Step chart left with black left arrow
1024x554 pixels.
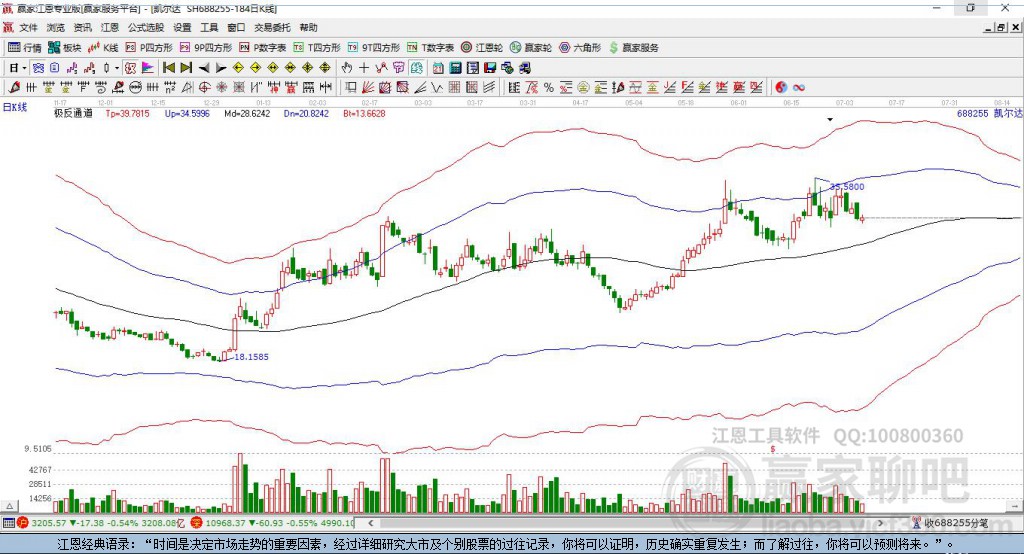pyautogui.click(x=204, y=68)
